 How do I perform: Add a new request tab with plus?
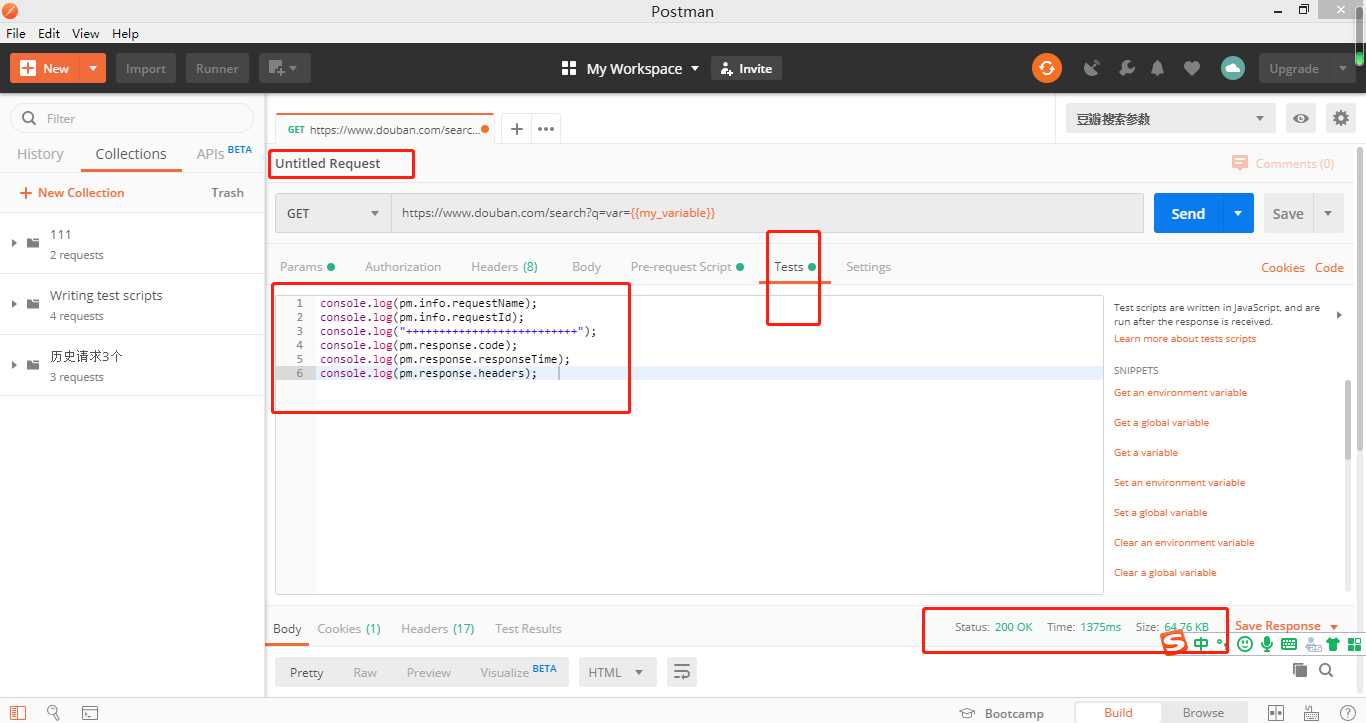pos(516,129)
